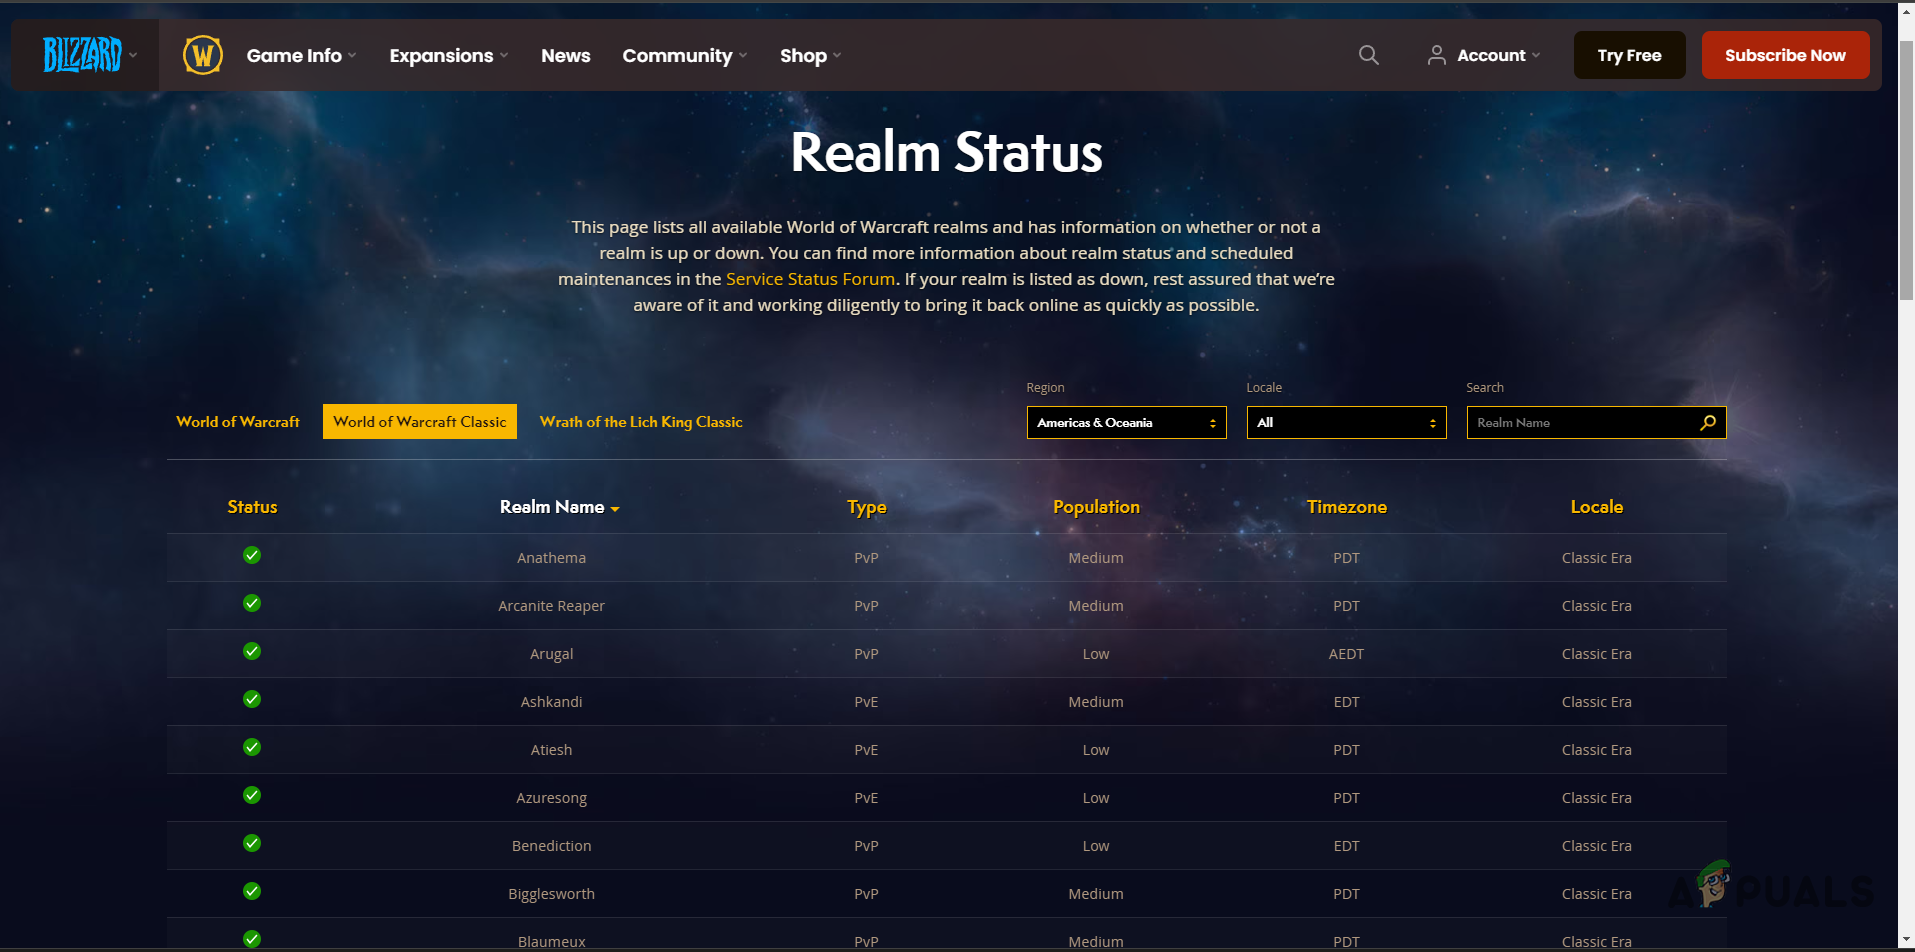This screenshot has height=952, width=1915.
Task: Click the World of Warcraft "W" emblem
Action: 202,55
